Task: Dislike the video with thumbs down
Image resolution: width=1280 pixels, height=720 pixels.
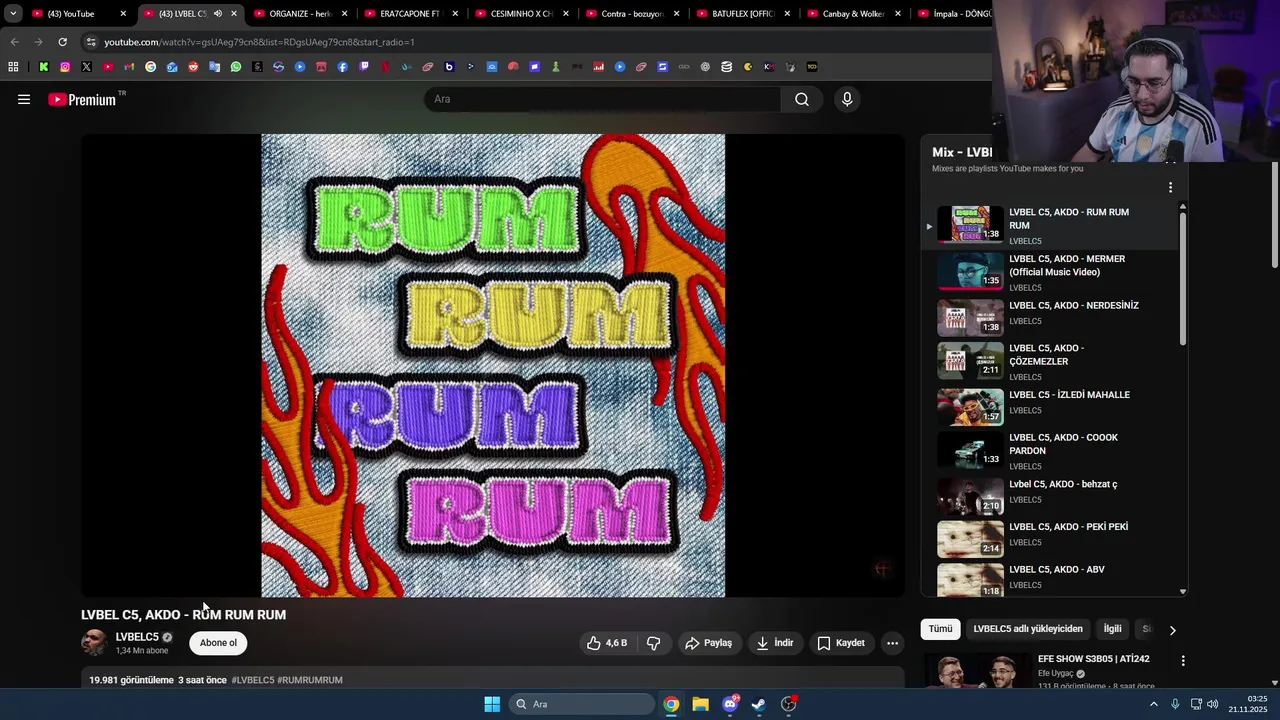Action: click(653, 643)
